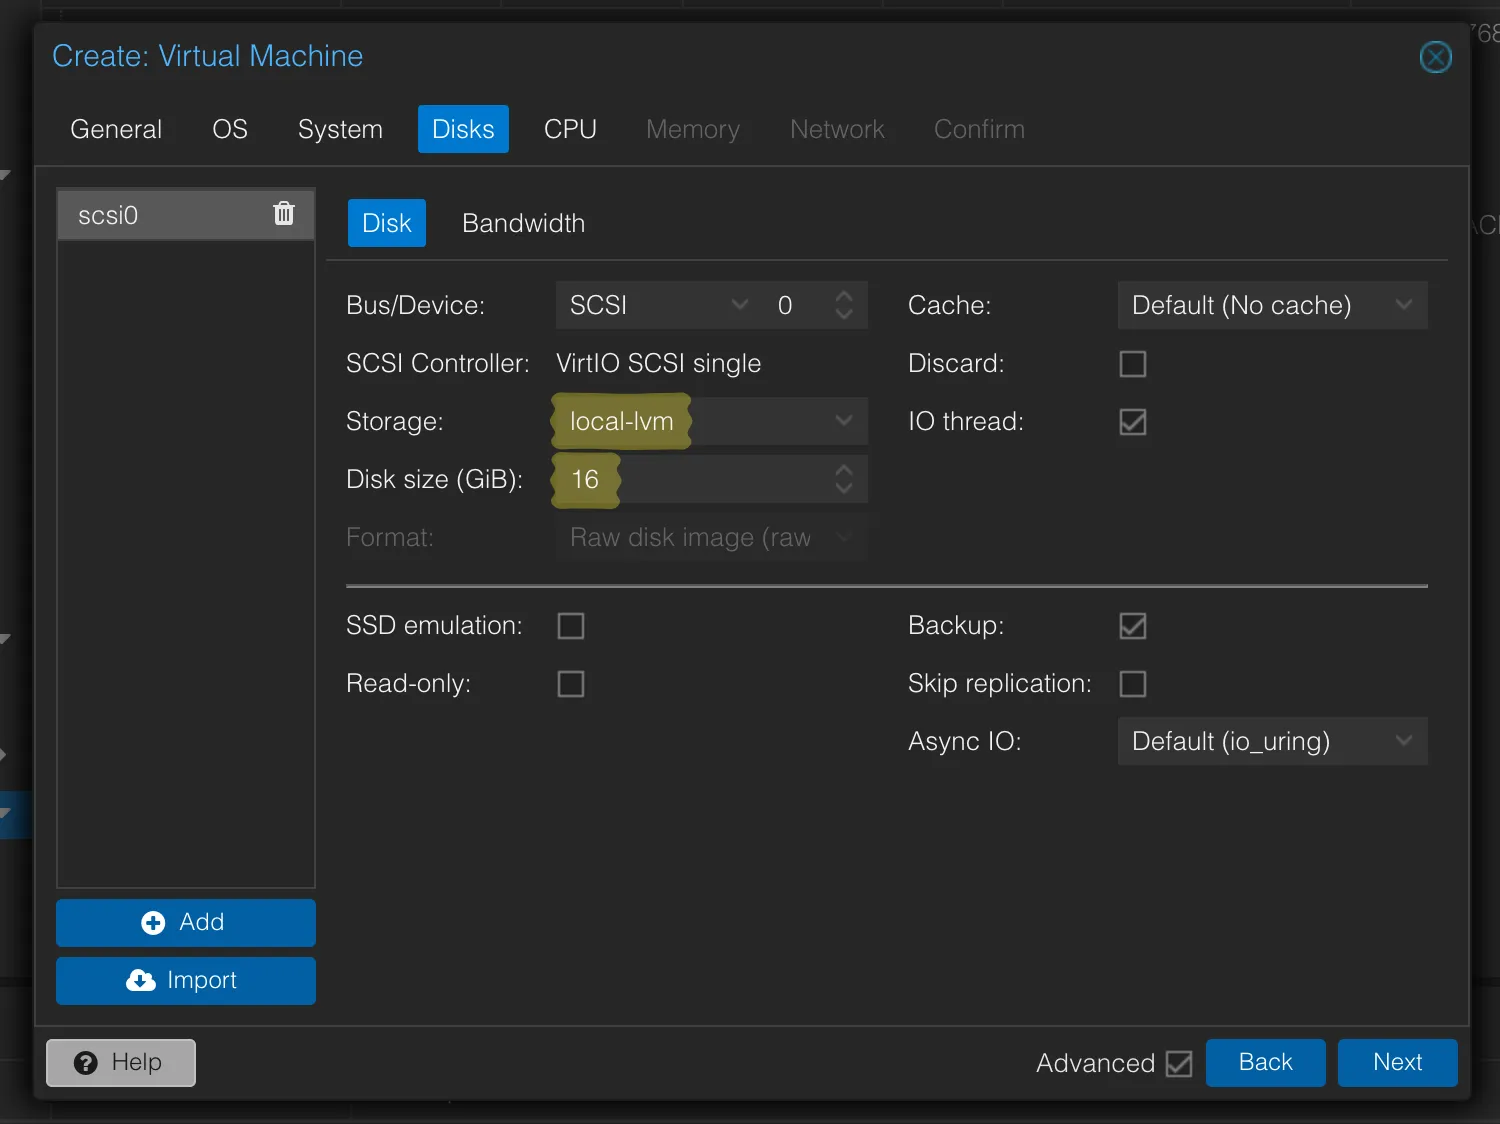Click the Add disk button
The height and width of the screenshot is (1124, 1500).
click(x=186, y=922)
